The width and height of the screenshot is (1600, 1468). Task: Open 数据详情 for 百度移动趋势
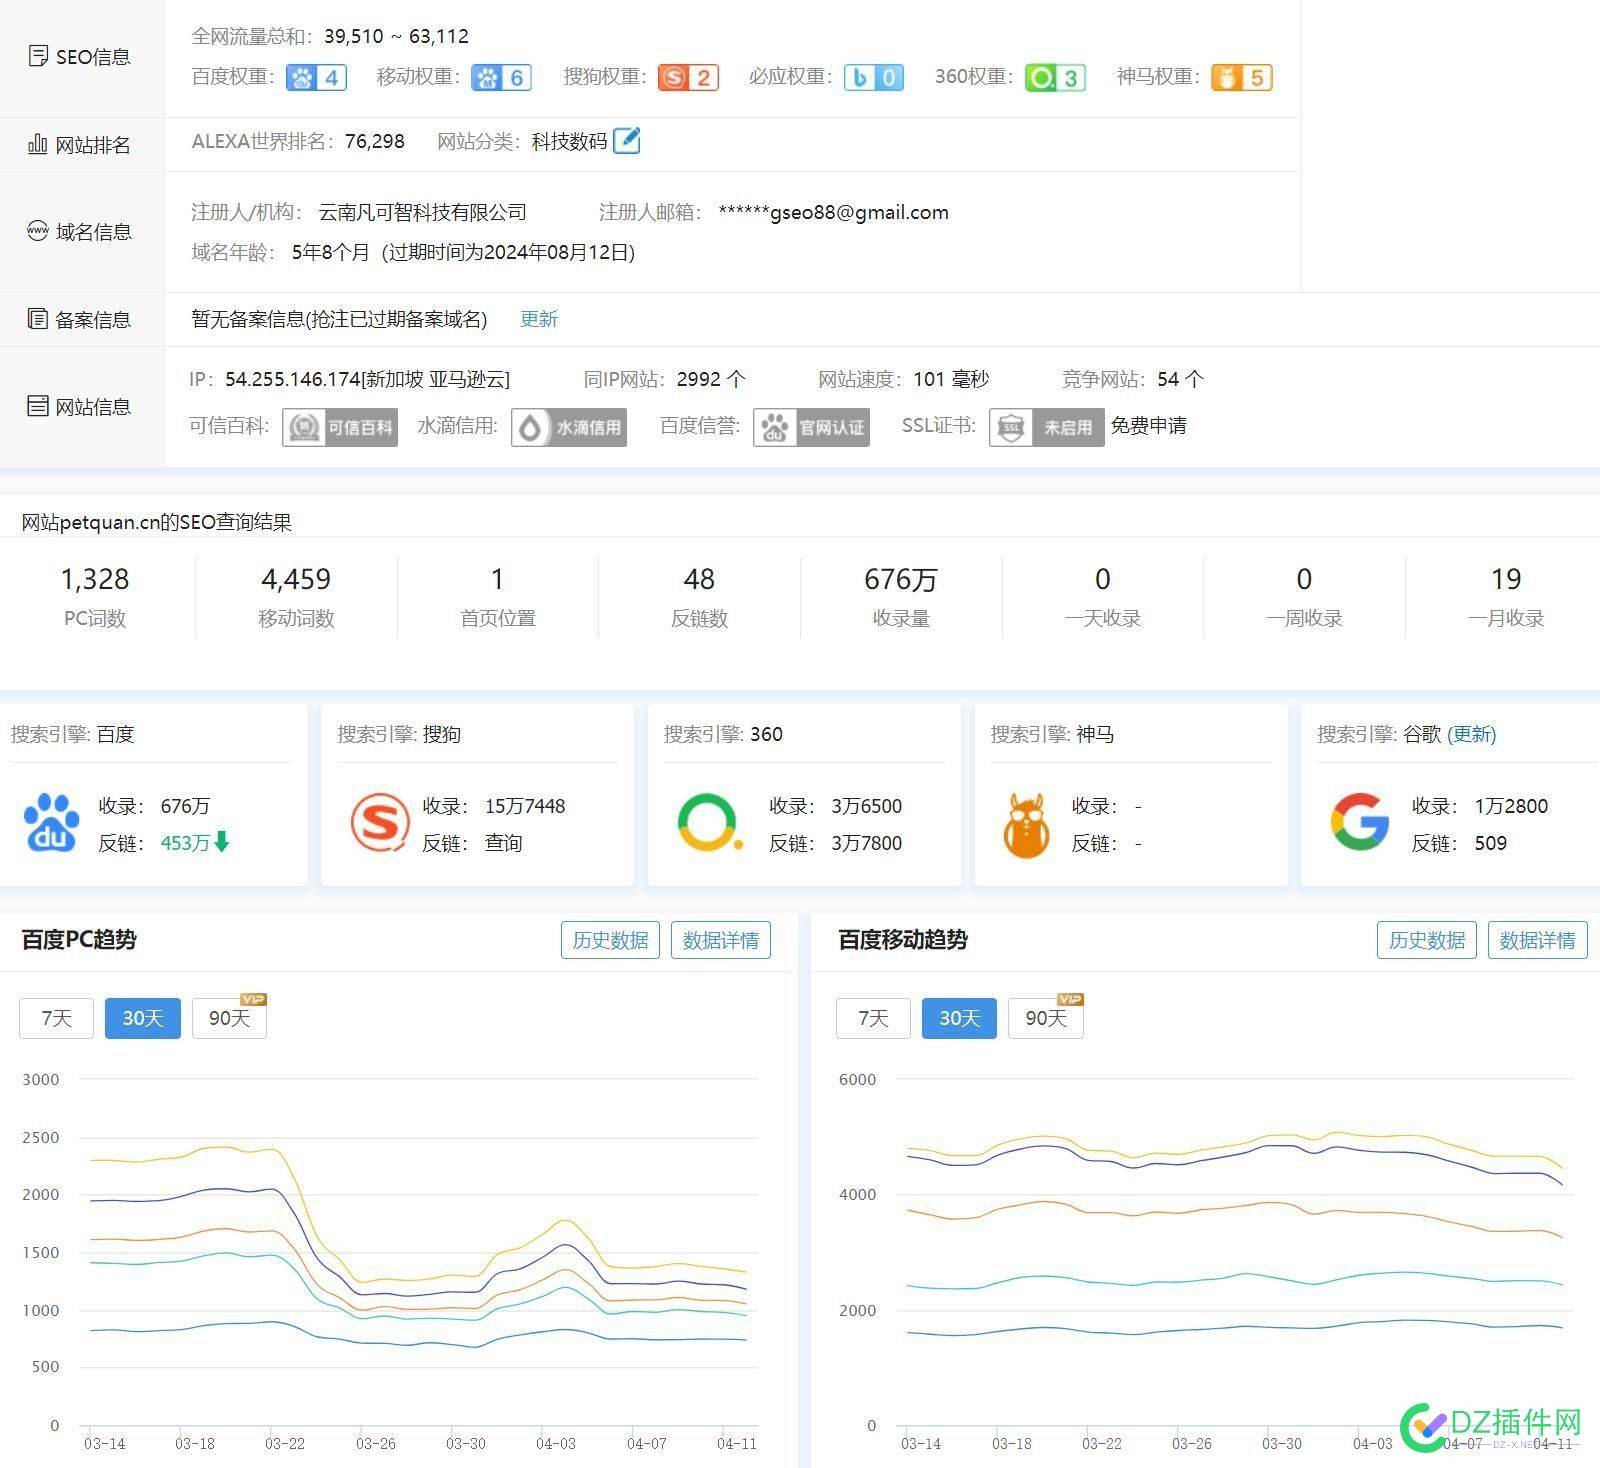point(1538,940)
